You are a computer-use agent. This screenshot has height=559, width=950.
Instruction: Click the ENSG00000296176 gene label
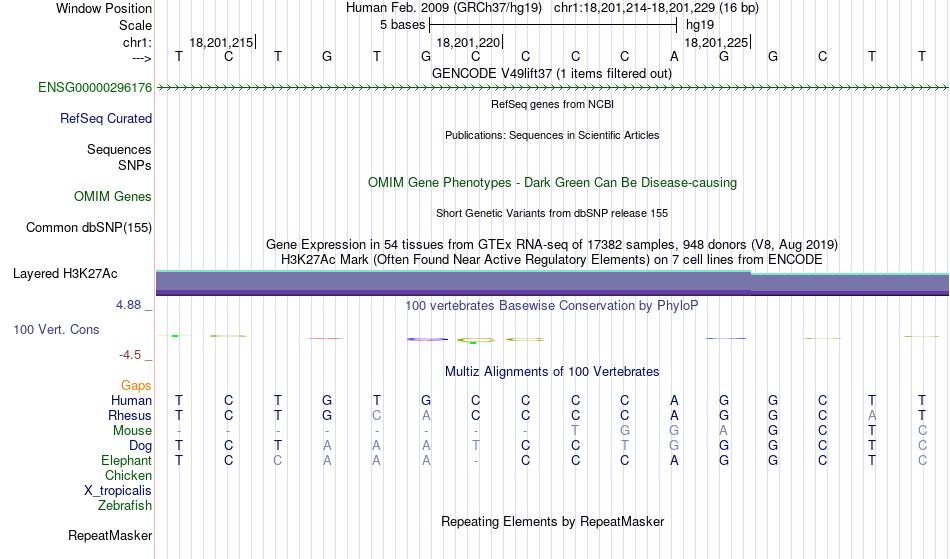[x=95, y=88]
